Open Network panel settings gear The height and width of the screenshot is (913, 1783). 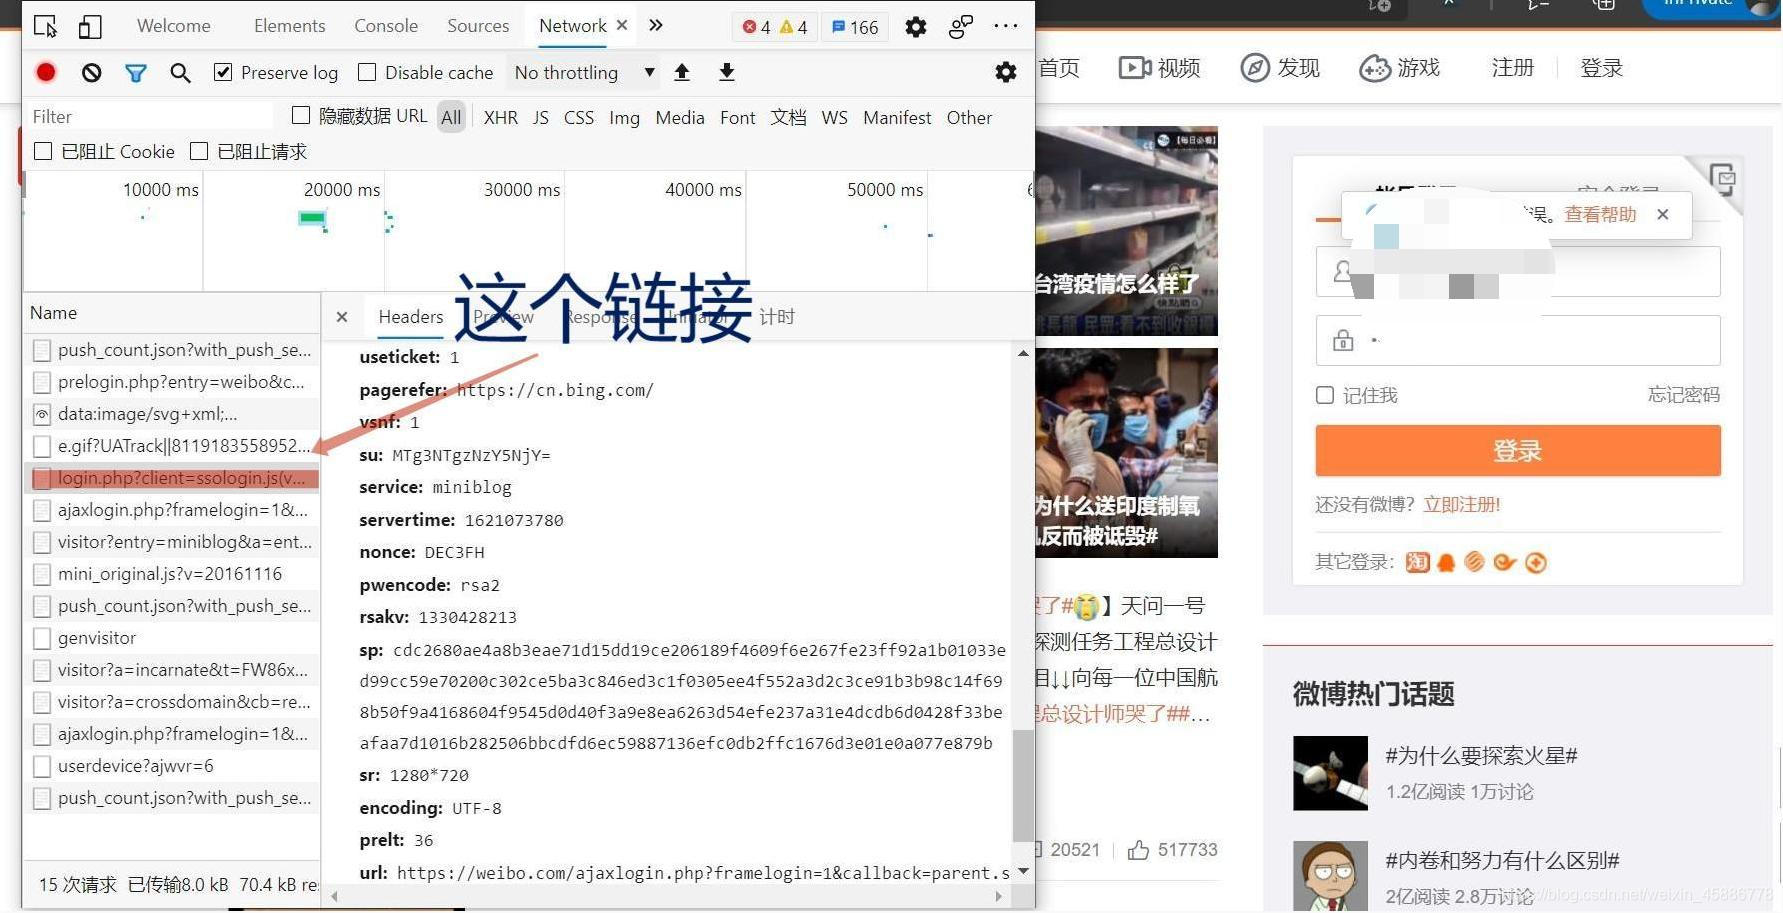(x=1006, y=72)
